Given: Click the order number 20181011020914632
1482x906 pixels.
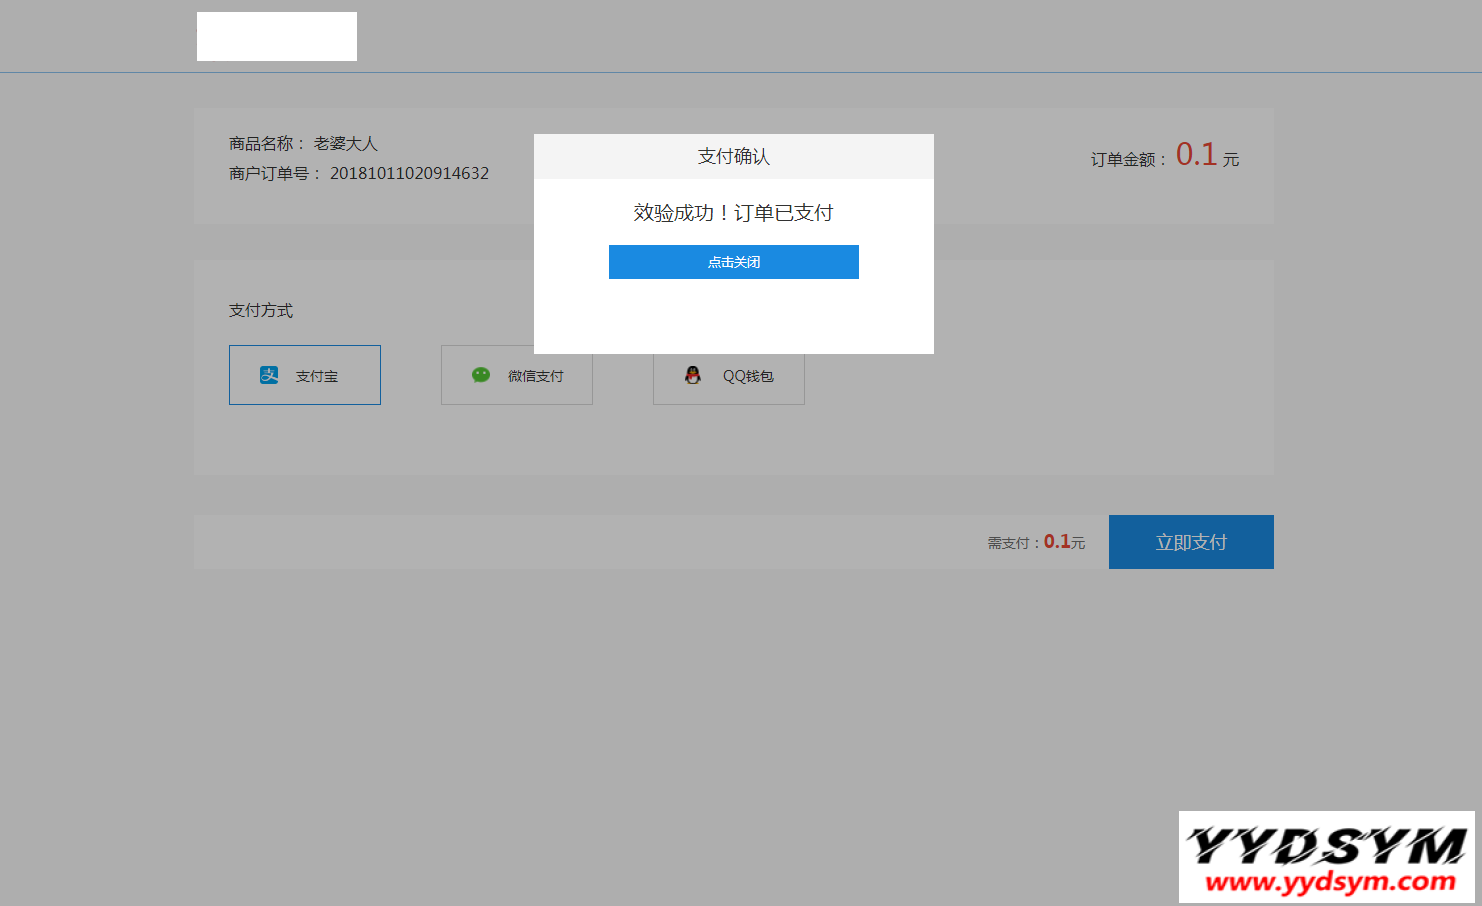Looking at the screenshot, I should [410, 173].
